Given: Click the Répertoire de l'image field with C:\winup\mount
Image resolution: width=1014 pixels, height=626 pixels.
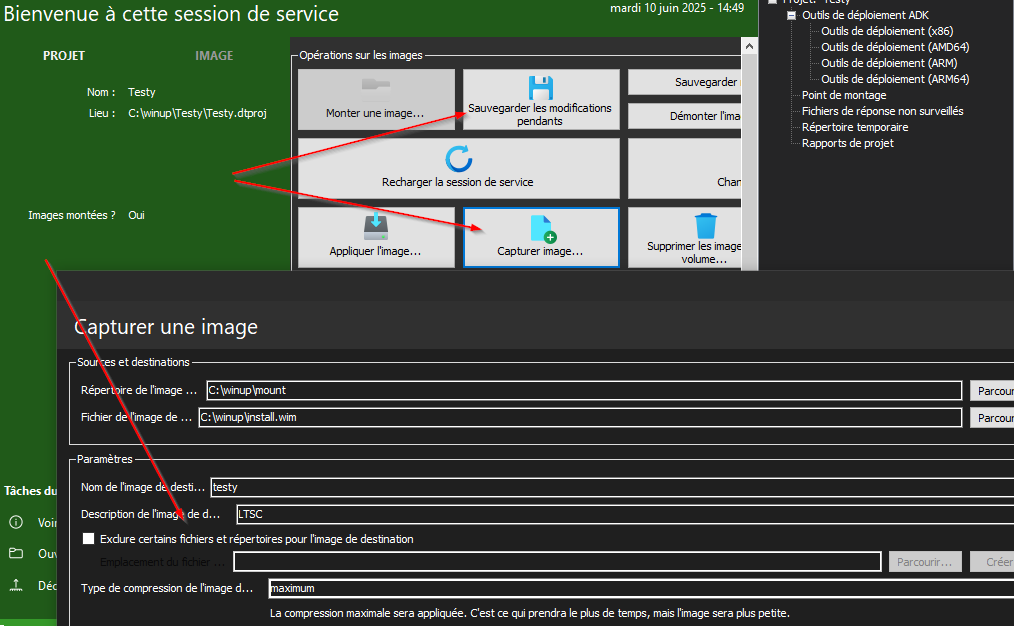Looking at the screenshot, I should [584, 390].
